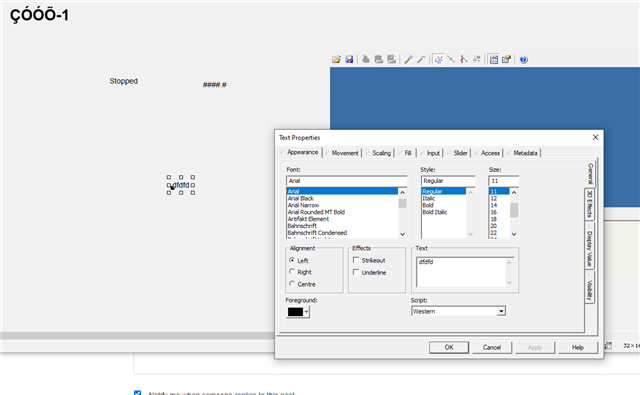Select Right alignment radio button
Viewport: 640px width, 395px height.
point(292,272)
